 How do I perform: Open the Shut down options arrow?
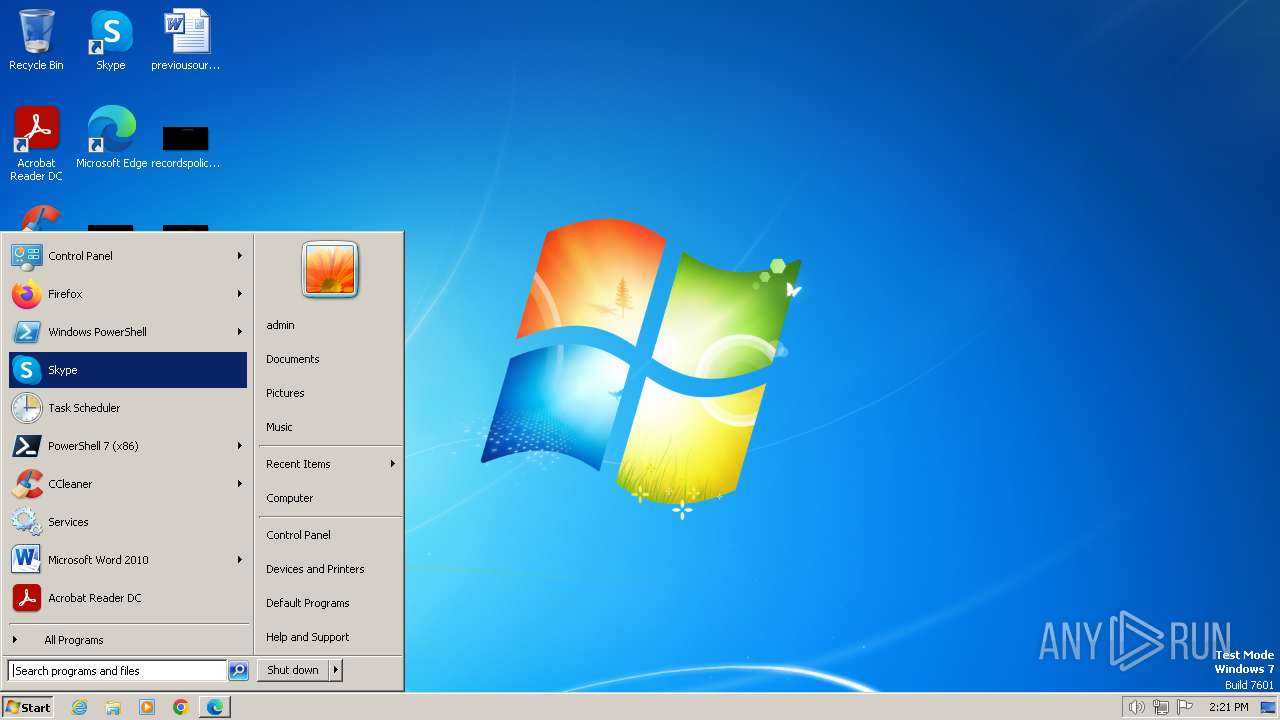click(336, 670)
